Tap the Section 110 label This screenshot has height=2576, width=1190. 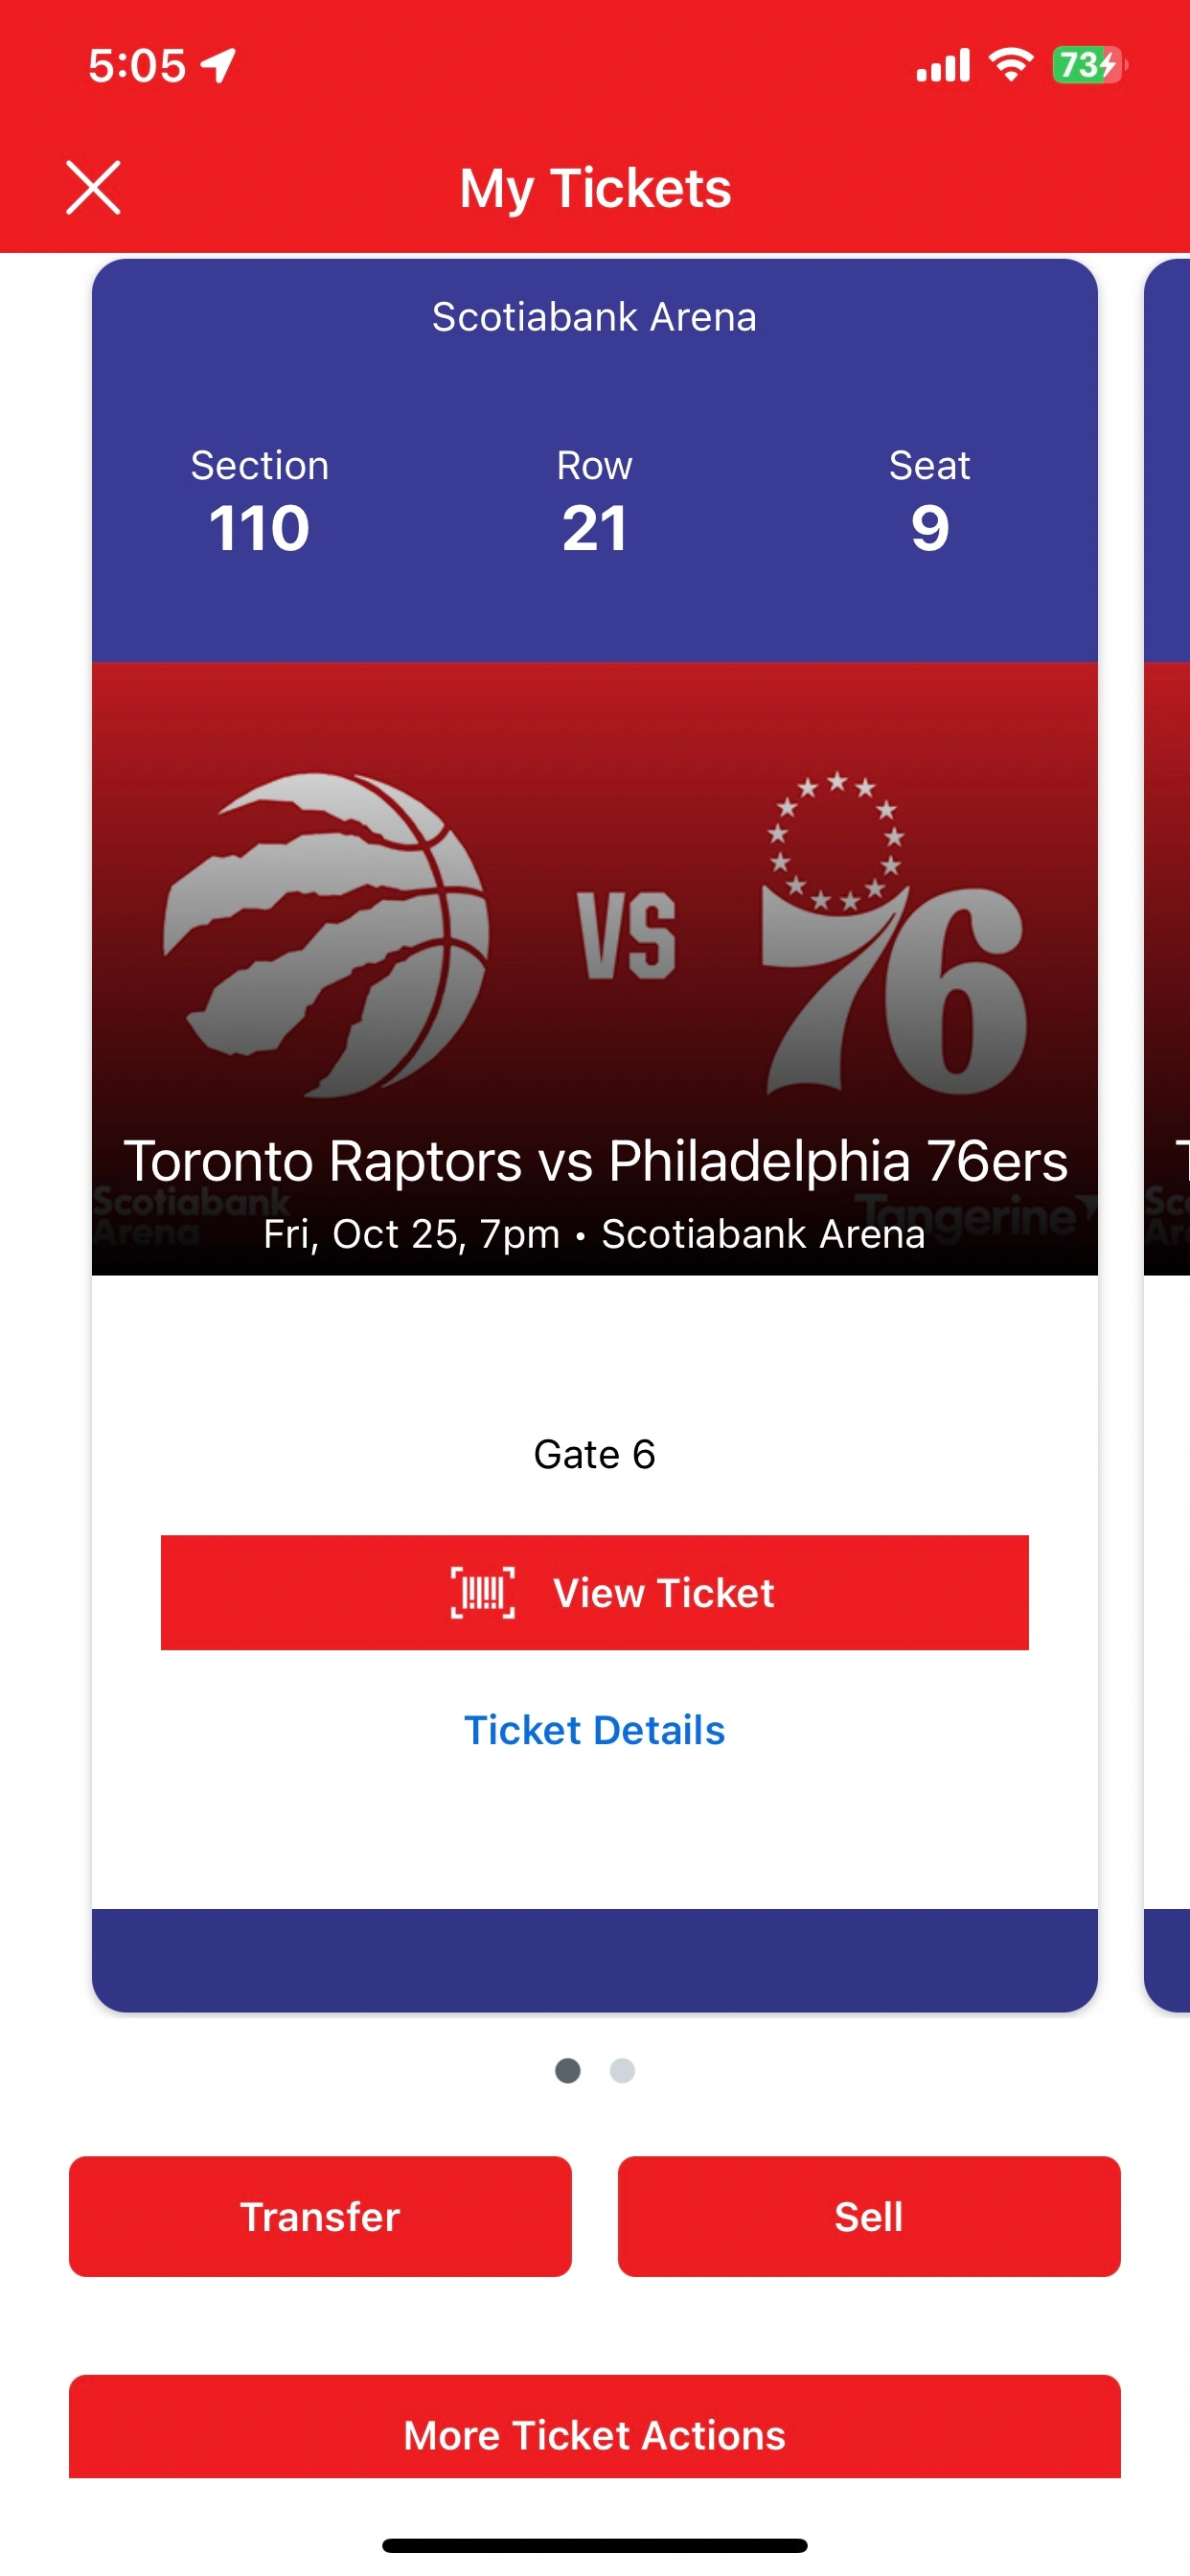pos(260,502)
